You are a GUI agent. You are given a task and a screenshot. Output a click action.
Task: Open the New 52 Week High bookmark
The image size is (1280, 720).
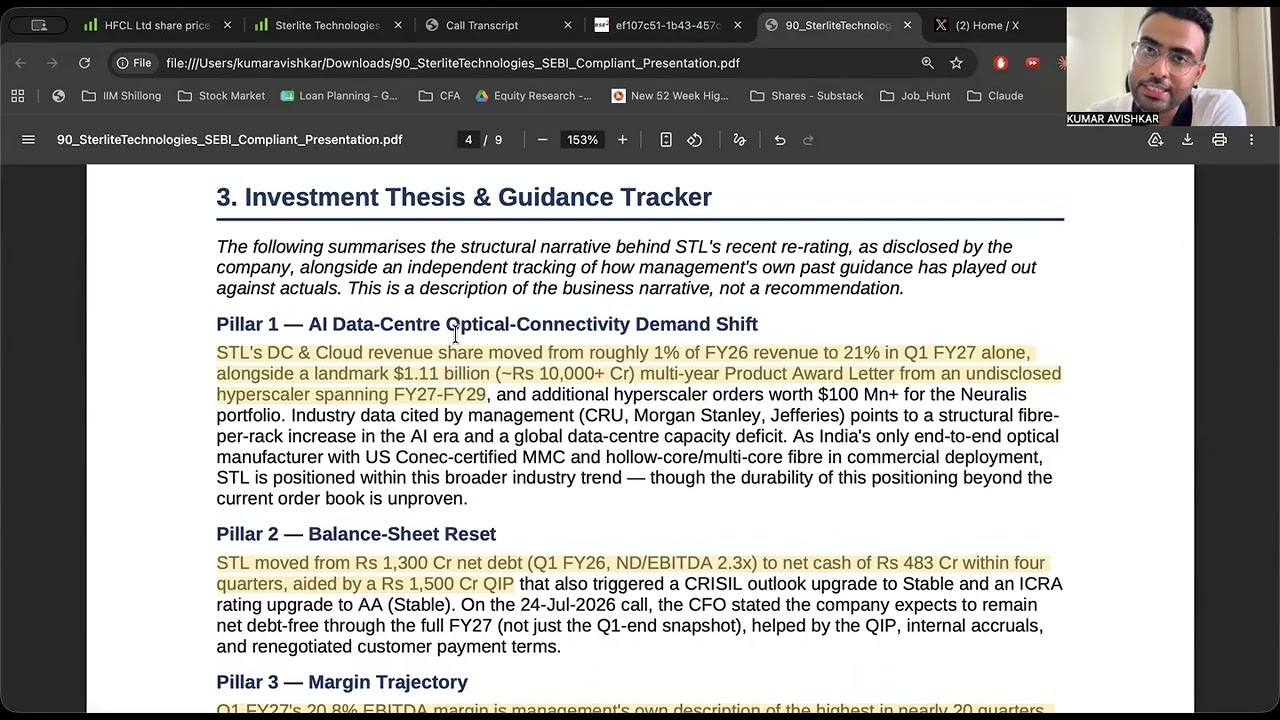coord(670,96)
